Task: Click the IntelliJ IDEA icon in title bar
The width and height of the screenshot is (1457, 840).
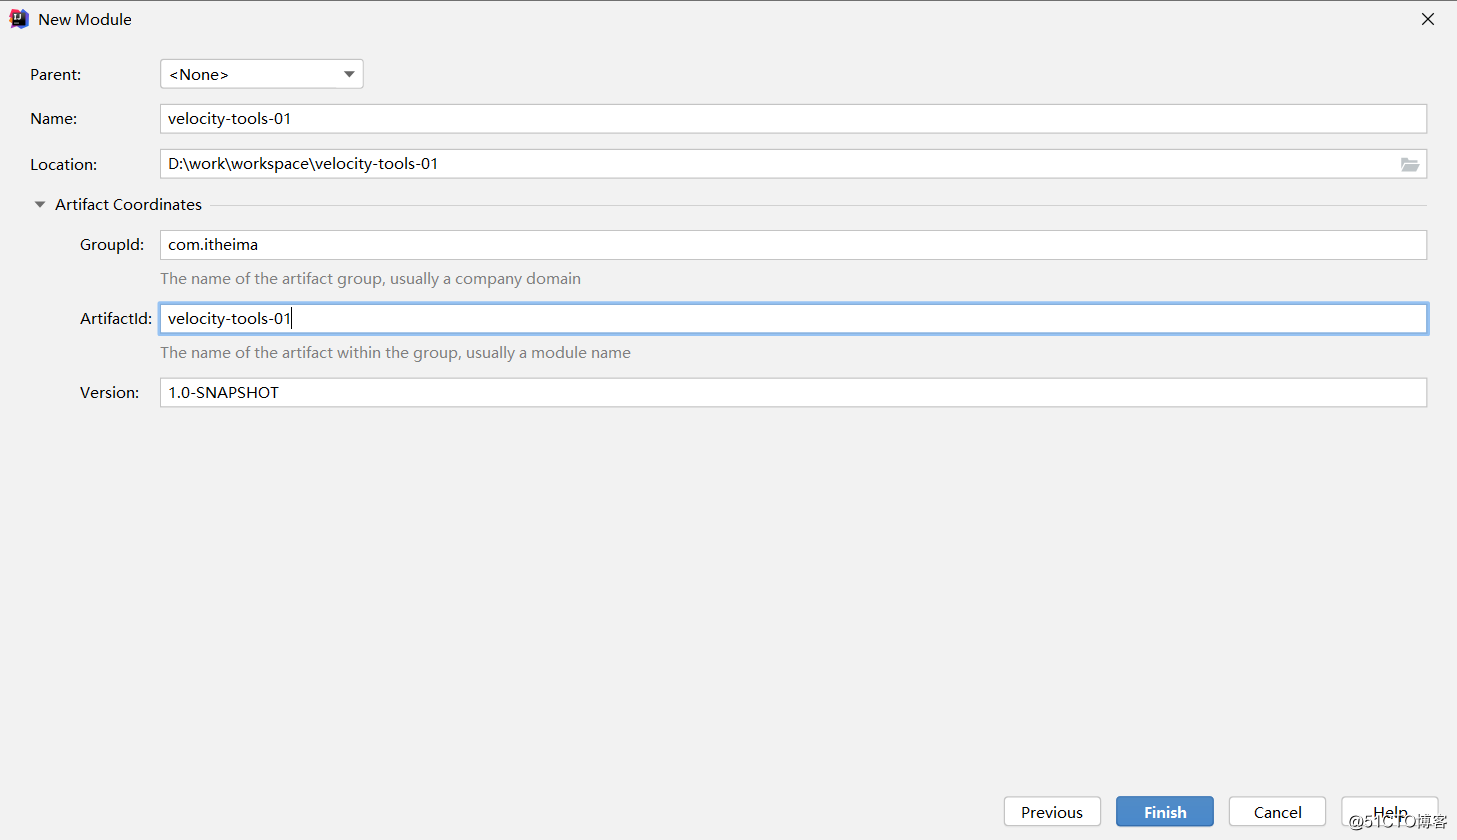Action: 19,19
